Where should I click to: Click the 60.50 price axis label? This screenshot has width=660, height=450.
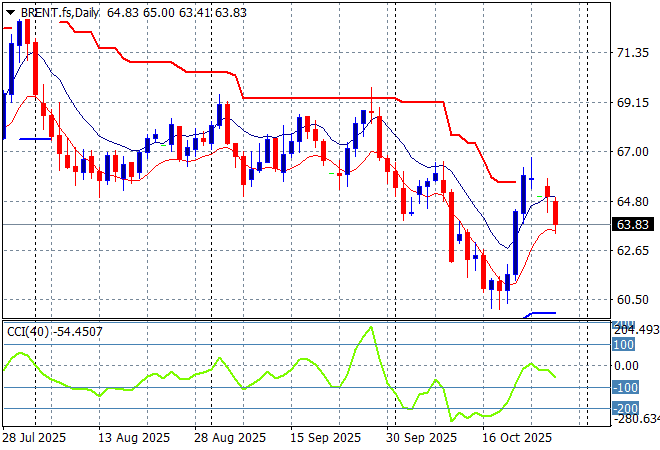pos(633,300)
